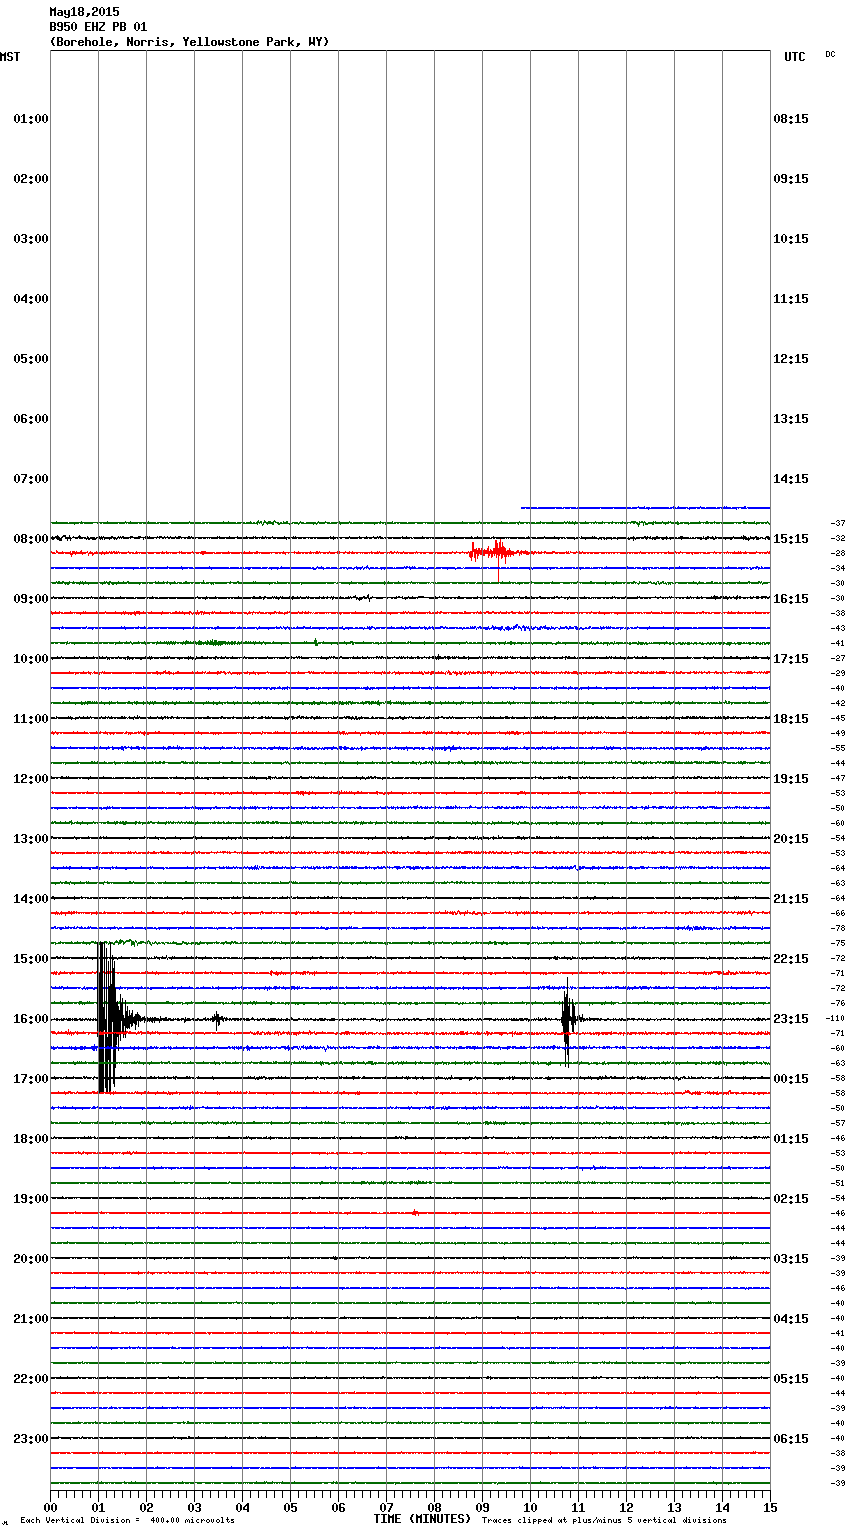The width and height of the screenshot is (850, 1534).
Task: Click the DC offset value '-110'
Action: point(835,1018)
